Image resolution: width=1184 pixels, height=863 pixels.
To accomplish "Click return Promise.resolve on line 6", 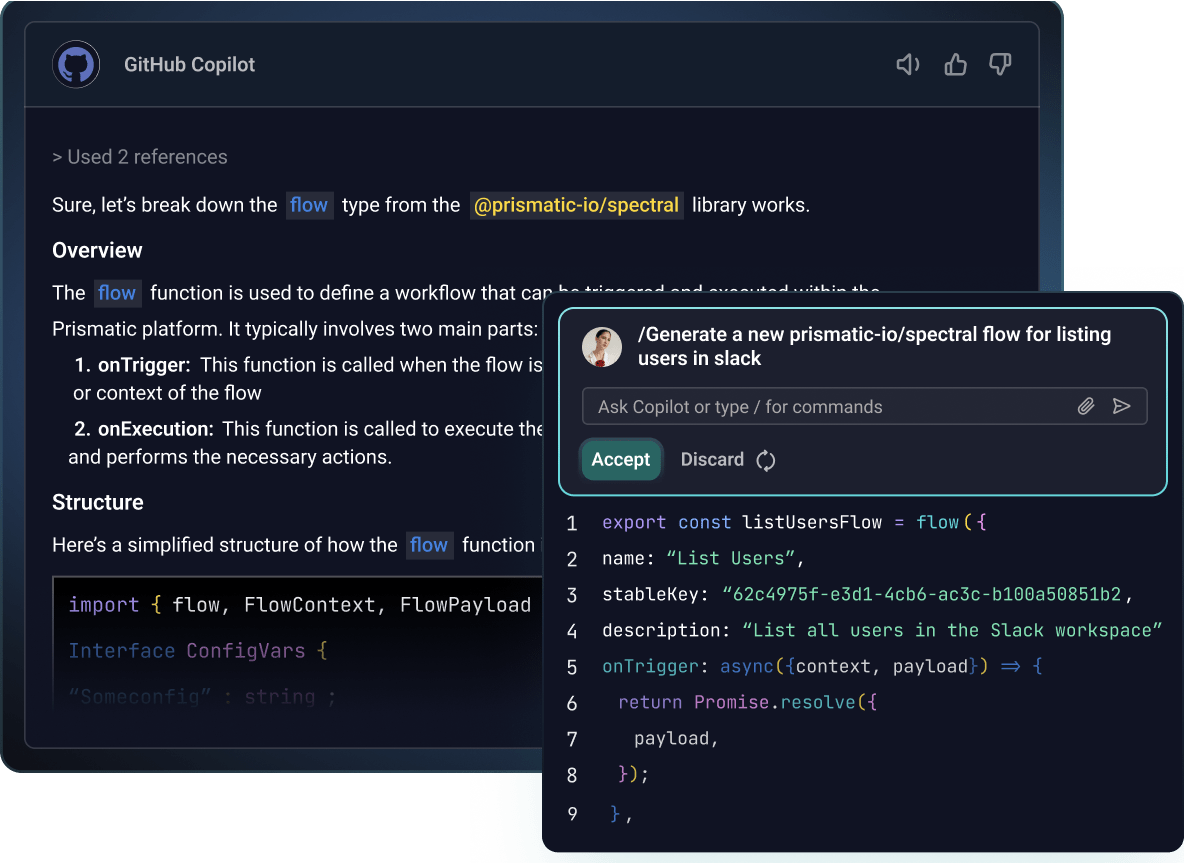I will (x=748, y=703).
